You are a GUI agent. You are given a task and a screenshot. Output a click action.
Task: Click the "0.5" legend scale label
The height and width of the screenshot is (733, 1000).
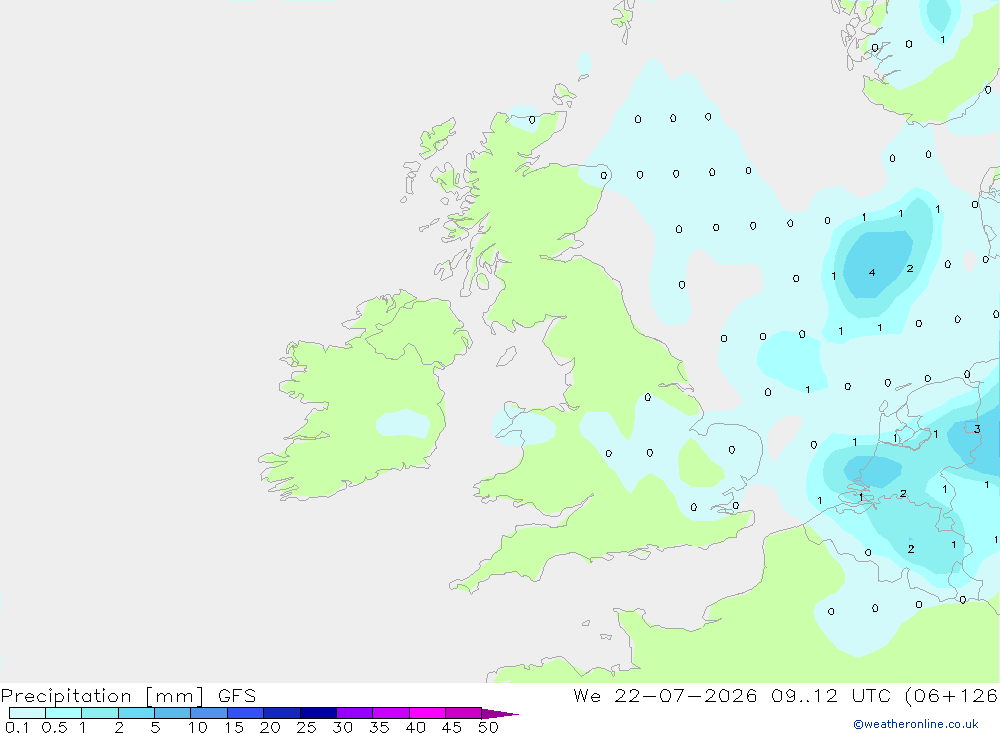[x=54, y=727]
